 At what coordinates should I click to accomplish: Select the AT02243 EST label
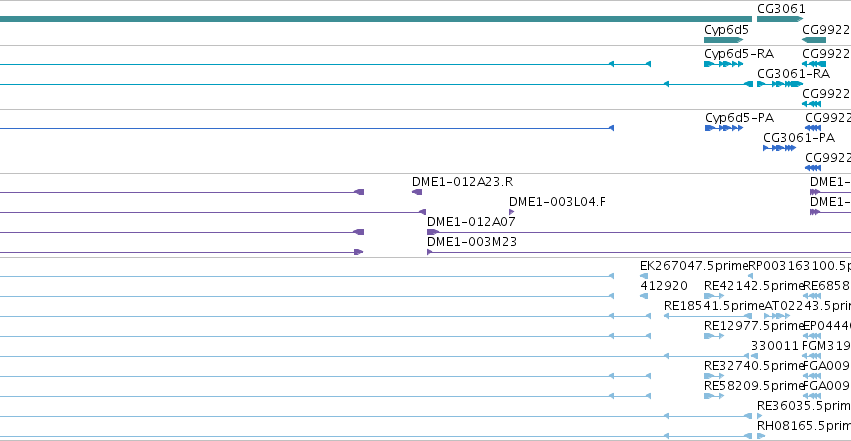(x=808, y=306)
